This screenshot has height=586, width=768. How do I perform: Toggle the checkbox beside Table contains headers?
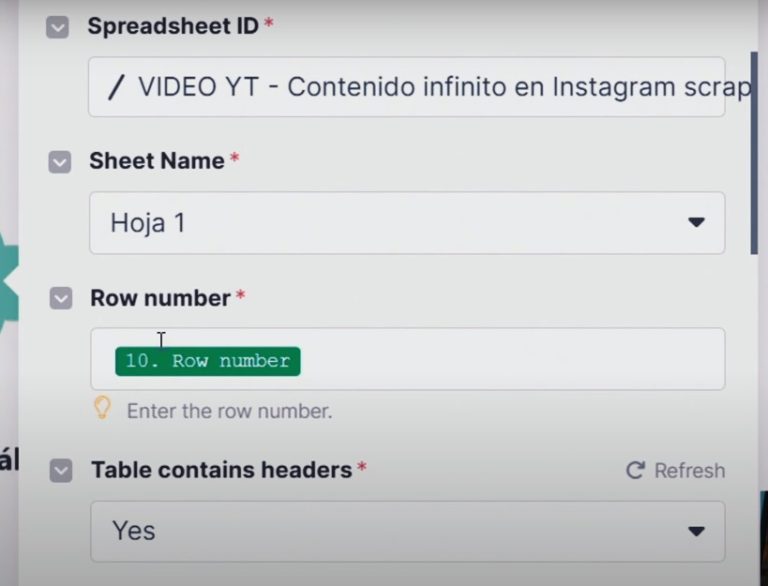62,470
